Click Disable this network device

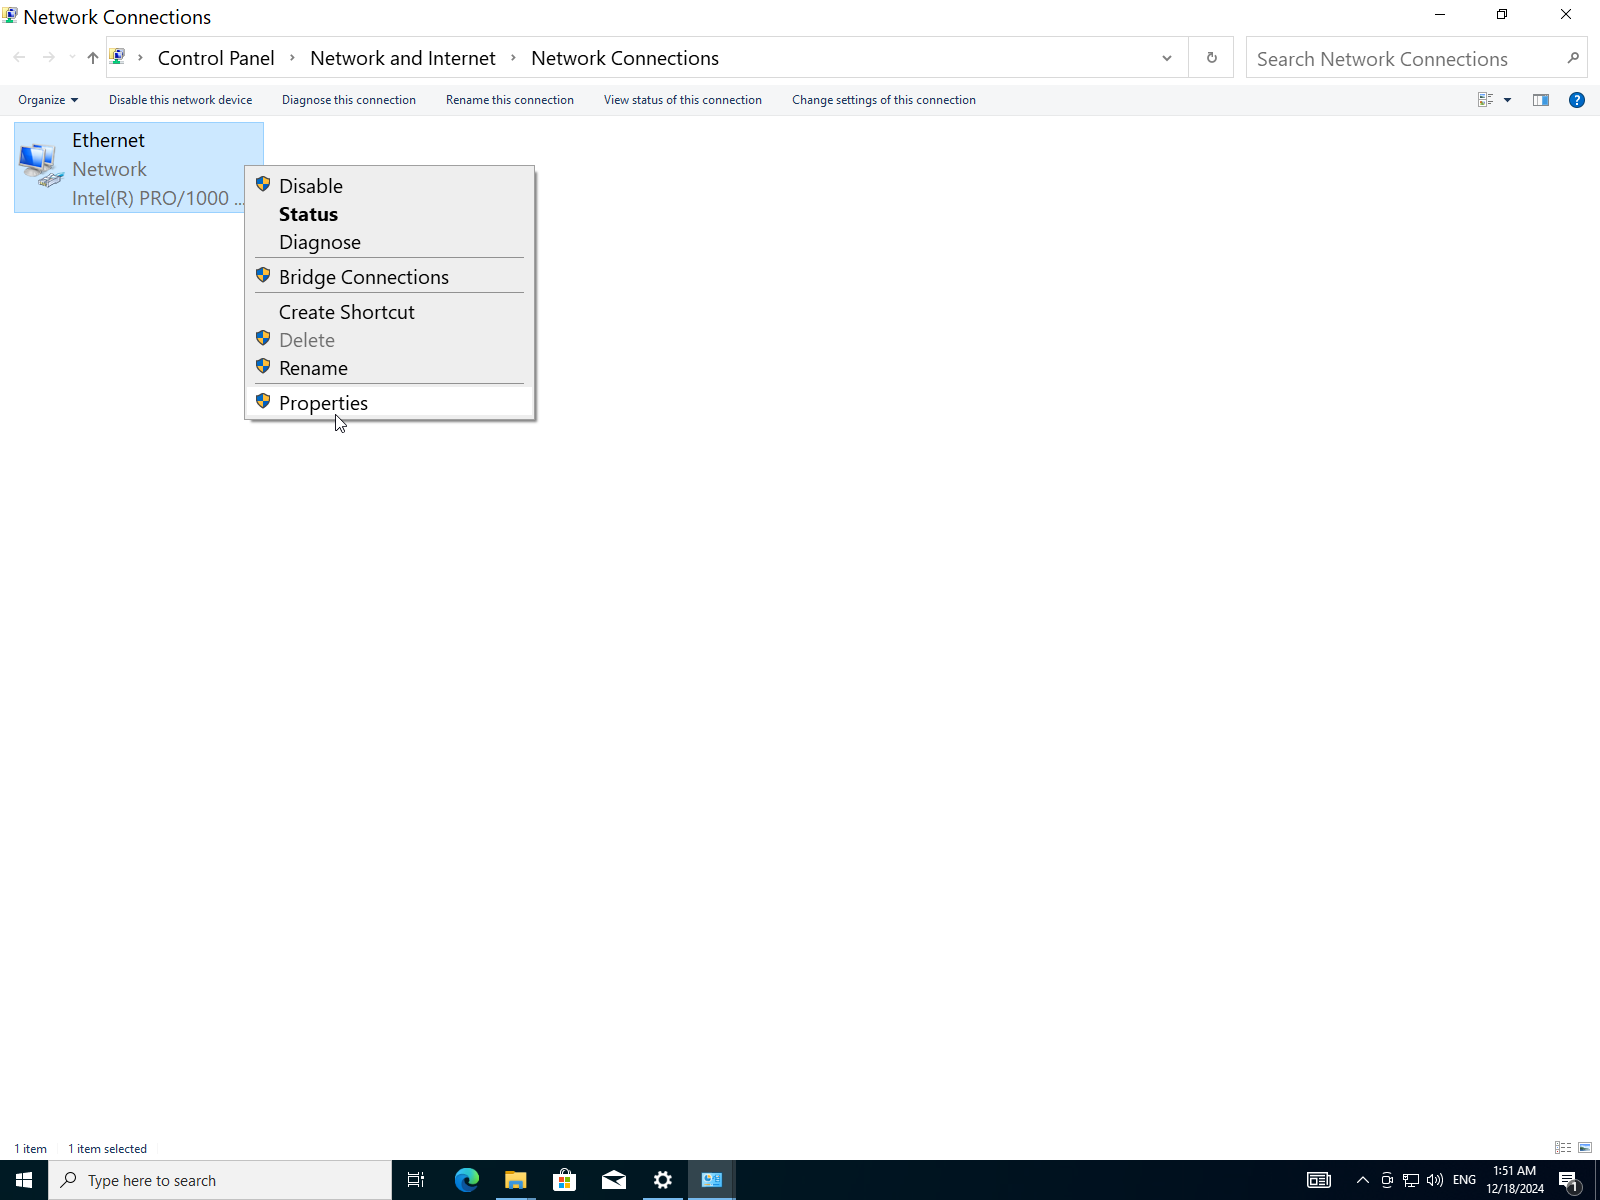point(180,100)
